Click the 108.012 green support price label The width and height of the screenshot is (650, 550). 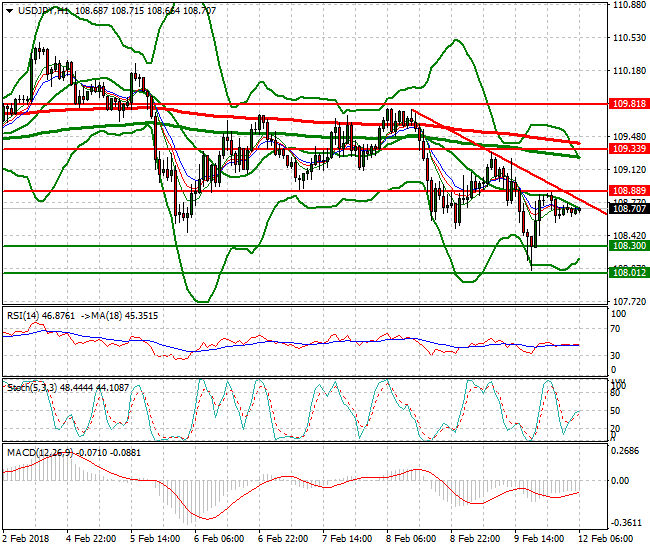pos(627,272)
